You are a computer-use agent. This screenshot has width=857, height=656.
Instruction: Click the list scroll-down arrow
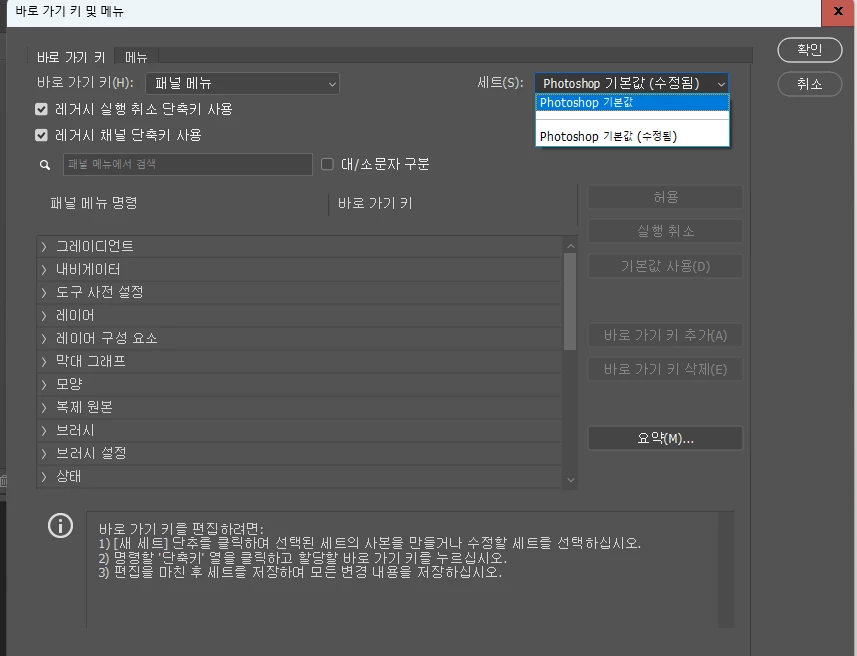(571, 480)
